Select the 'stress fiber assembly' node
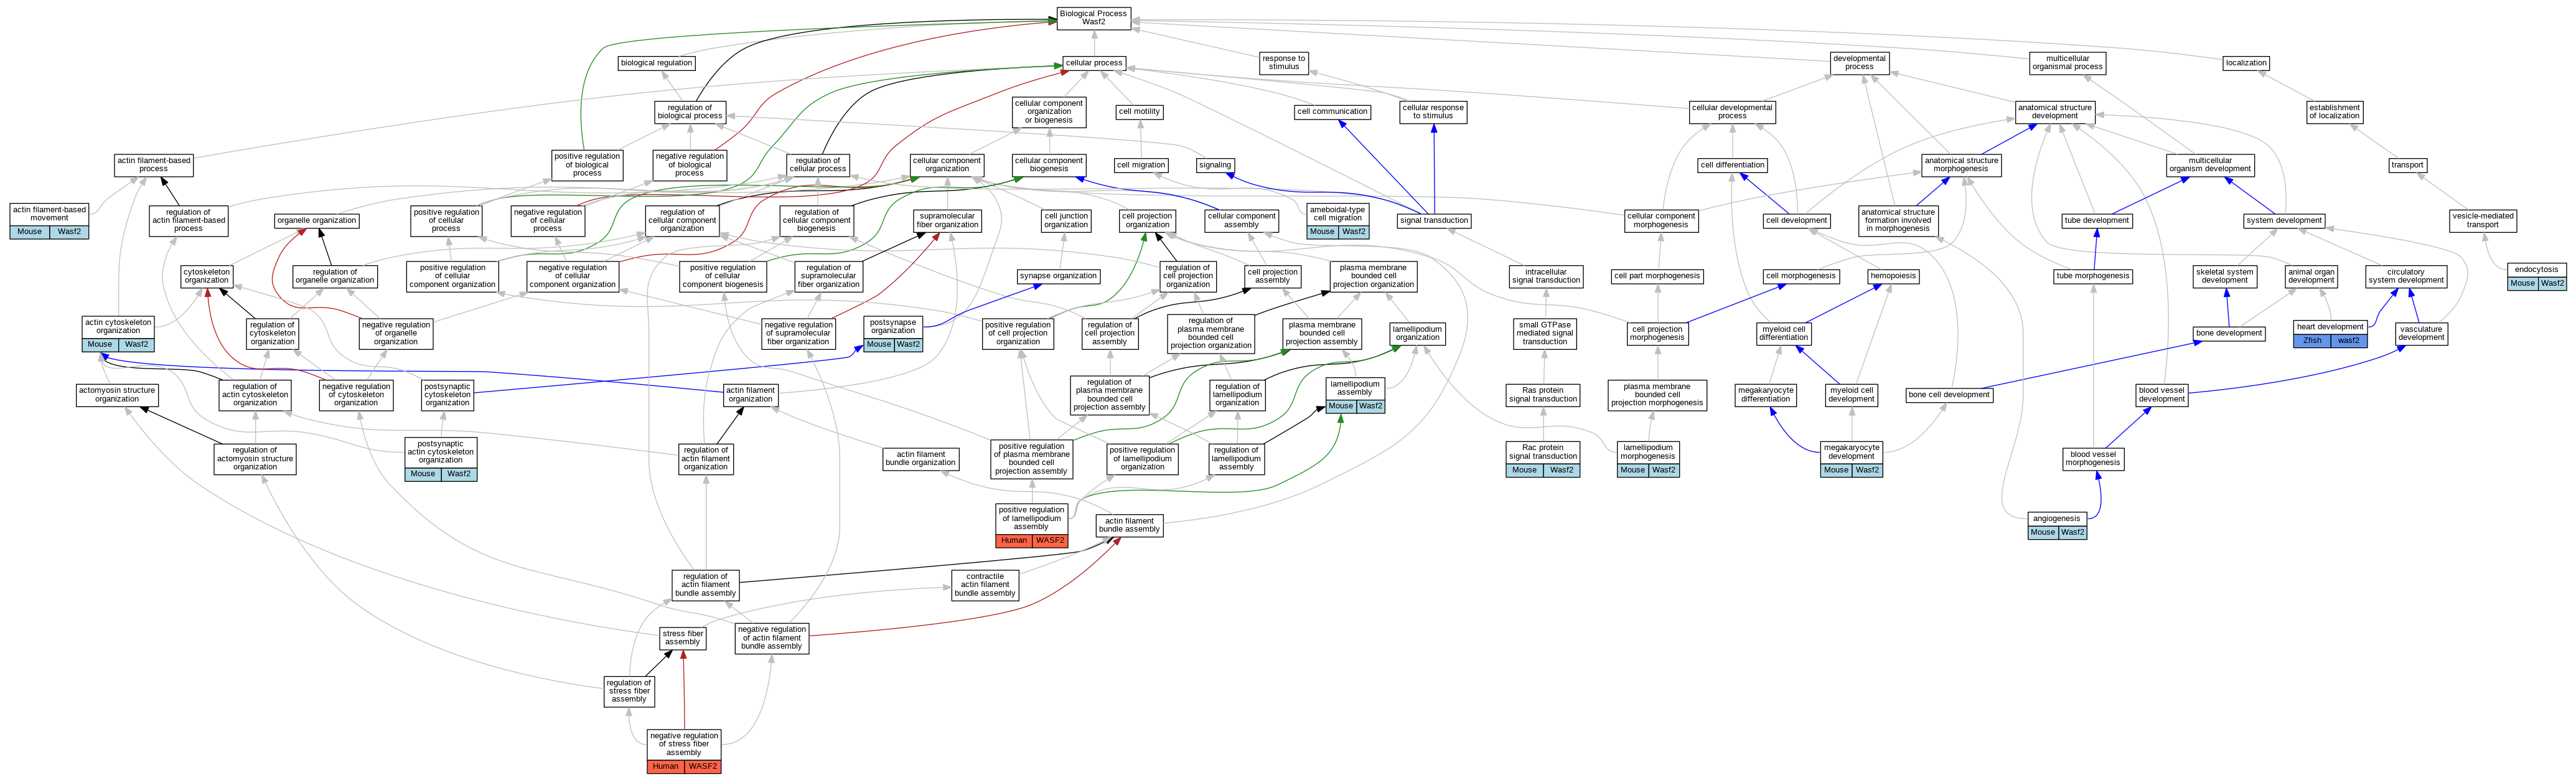The height and width of the screenshot is (780, 2576). point(682,638)
